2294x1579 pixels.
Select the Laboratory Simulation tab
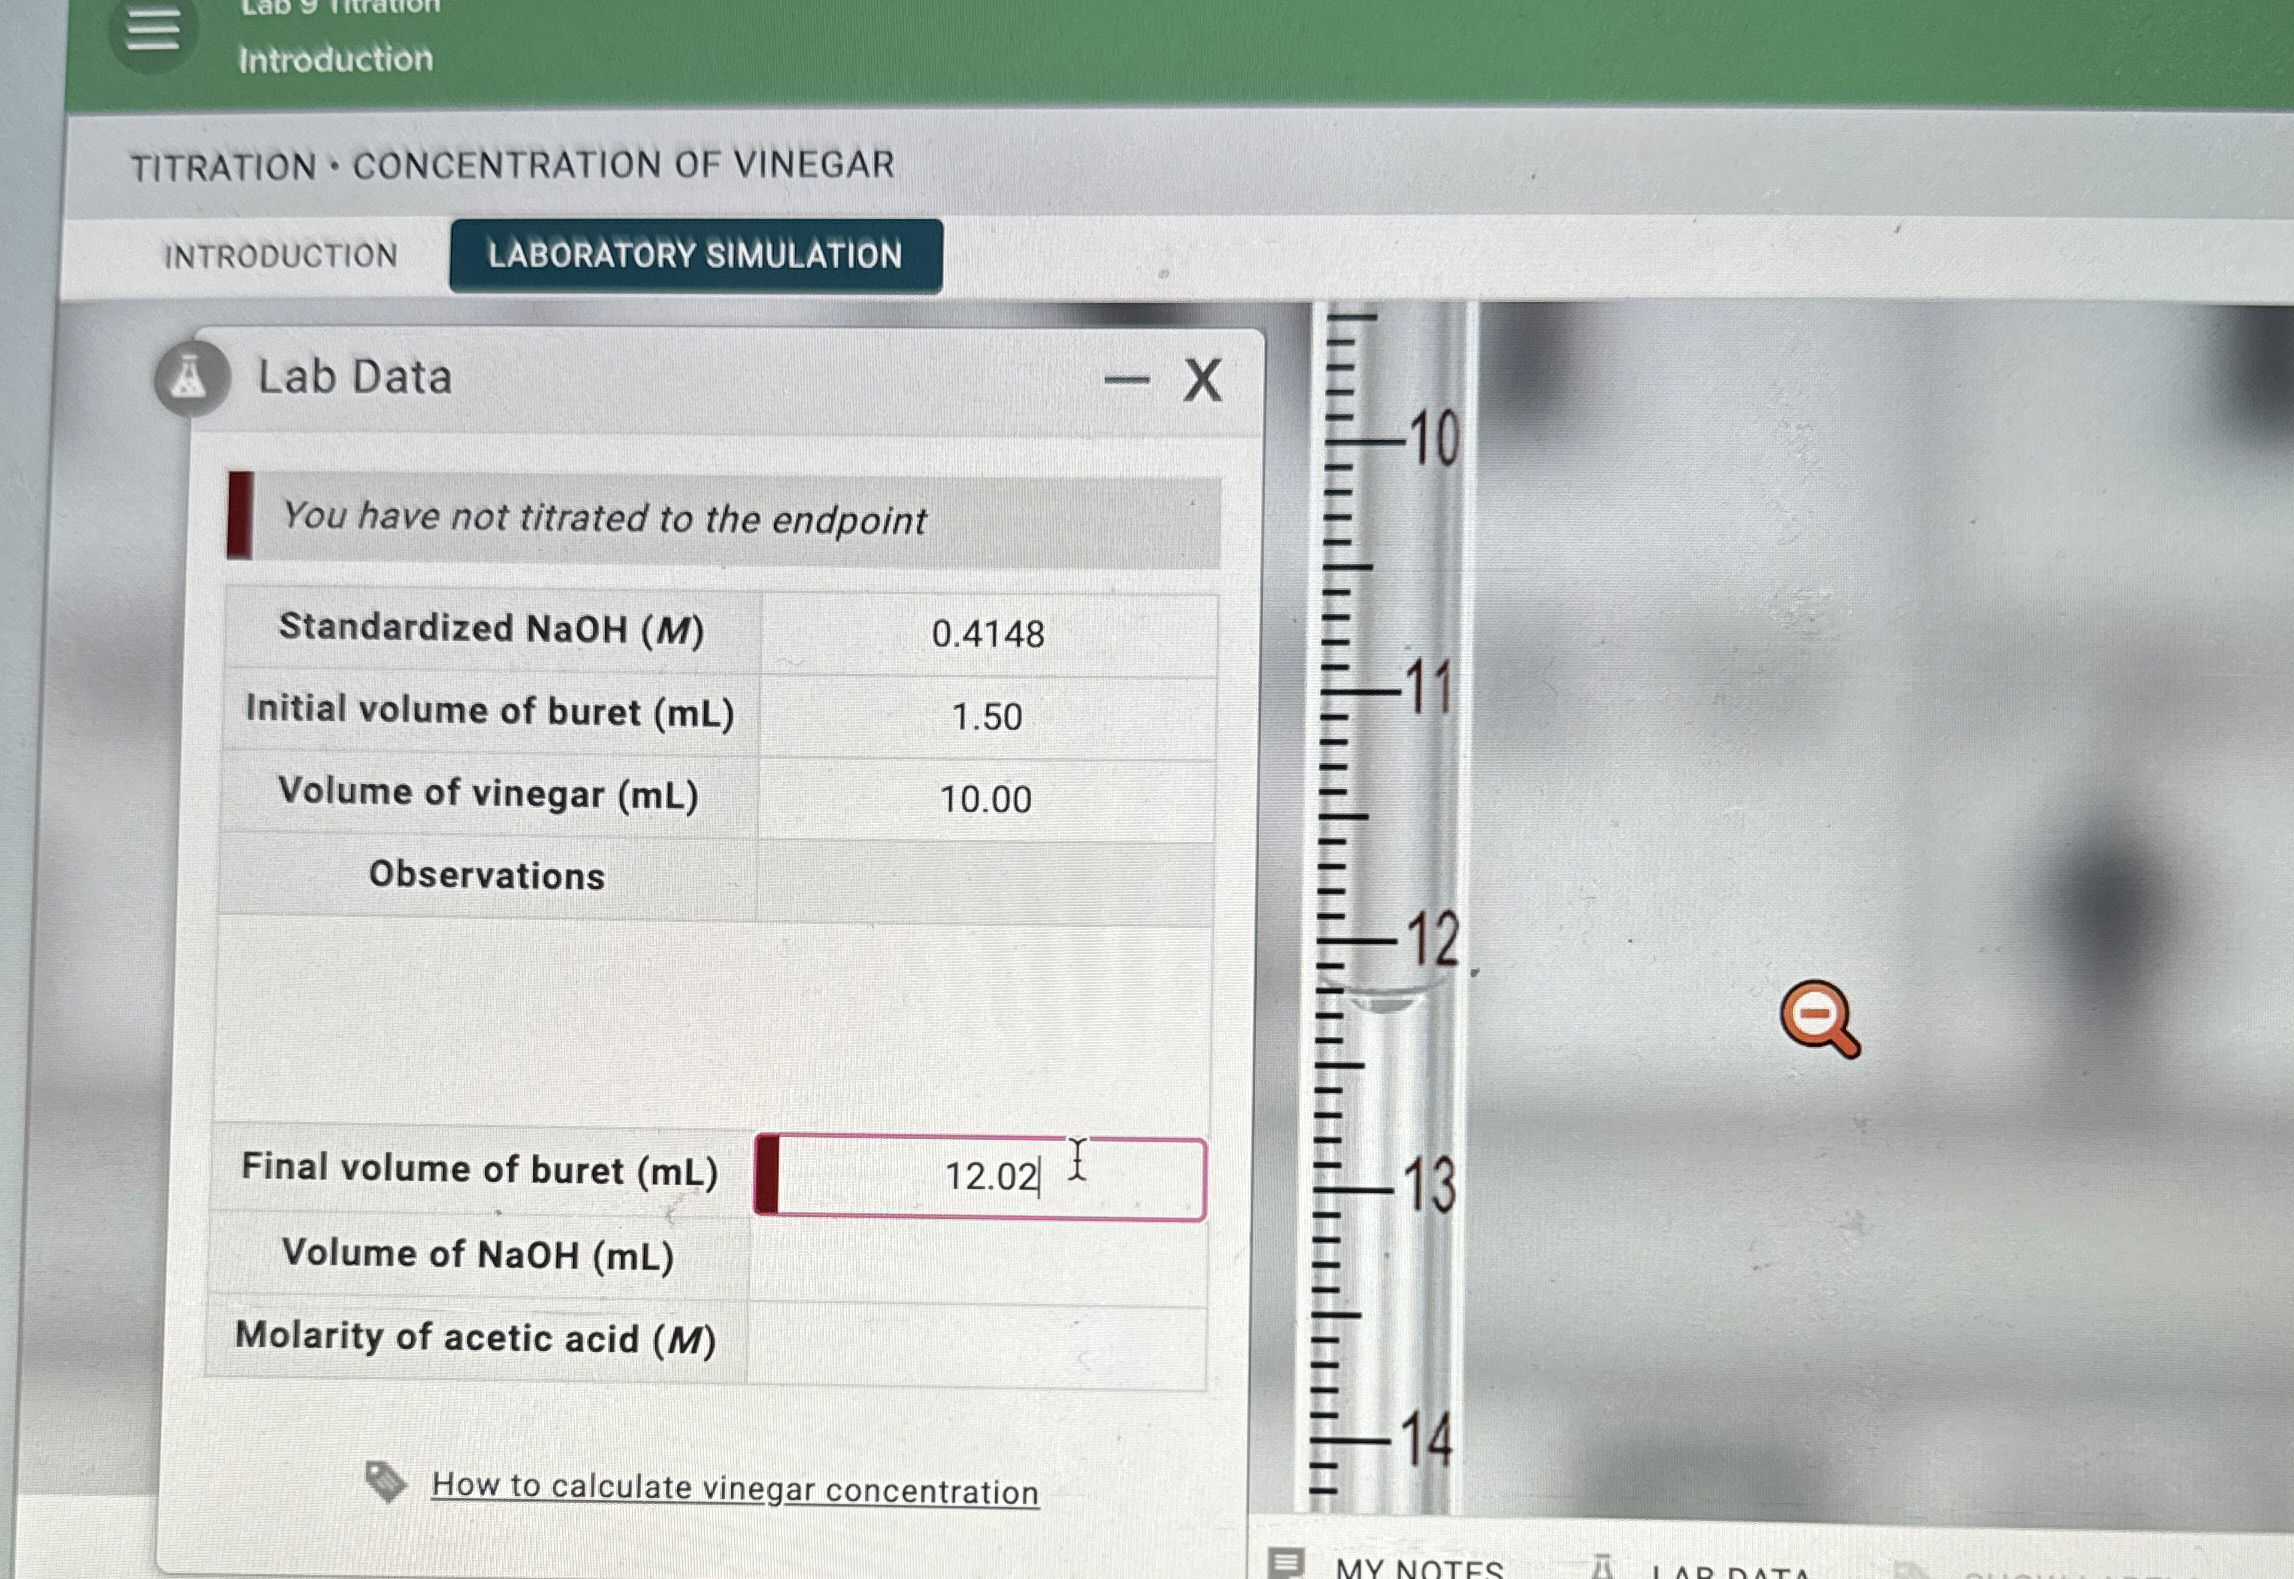pyautogui.click(x=695, y=256)
